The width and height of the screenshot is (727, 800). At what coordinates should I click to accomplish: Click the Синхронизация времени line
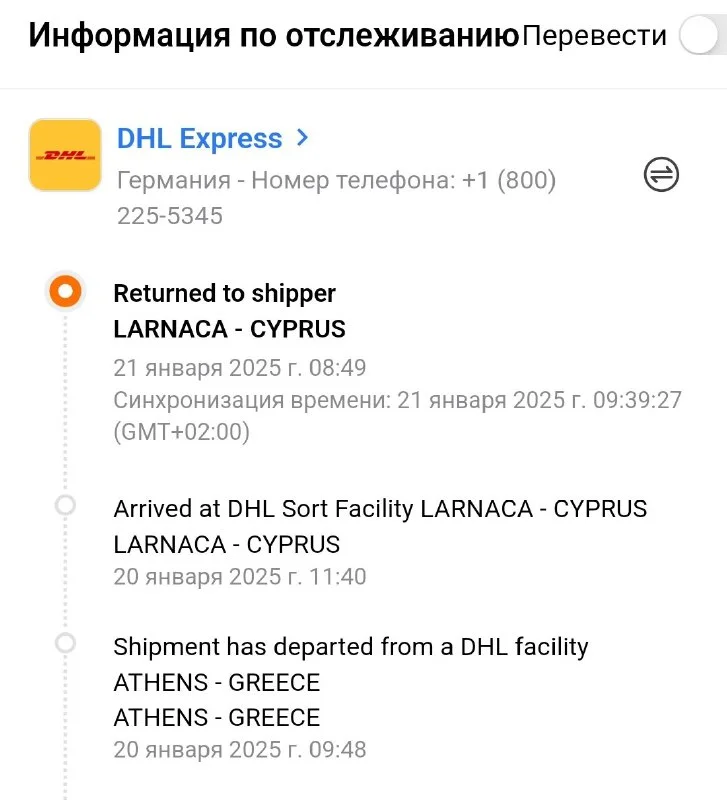pos(397,400)
